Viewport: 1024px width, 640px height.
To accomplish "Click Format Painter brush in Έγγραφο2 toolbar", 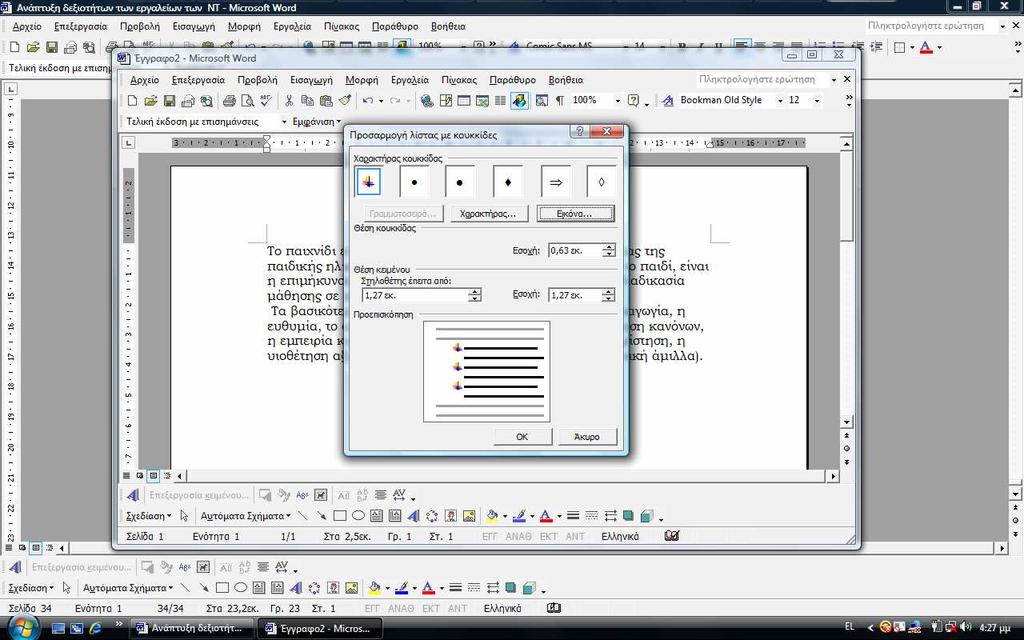I will 344,101.
